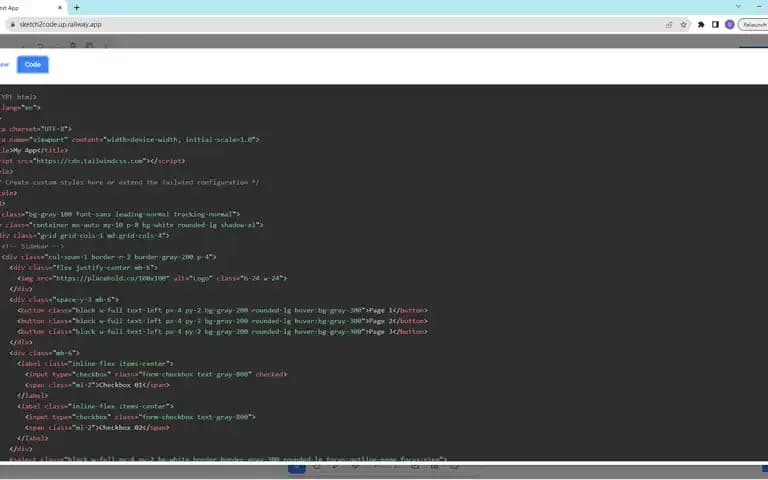768x480 pixels.
Task: Click the placehold.co img src line
Action: click(x=152, y=278)
